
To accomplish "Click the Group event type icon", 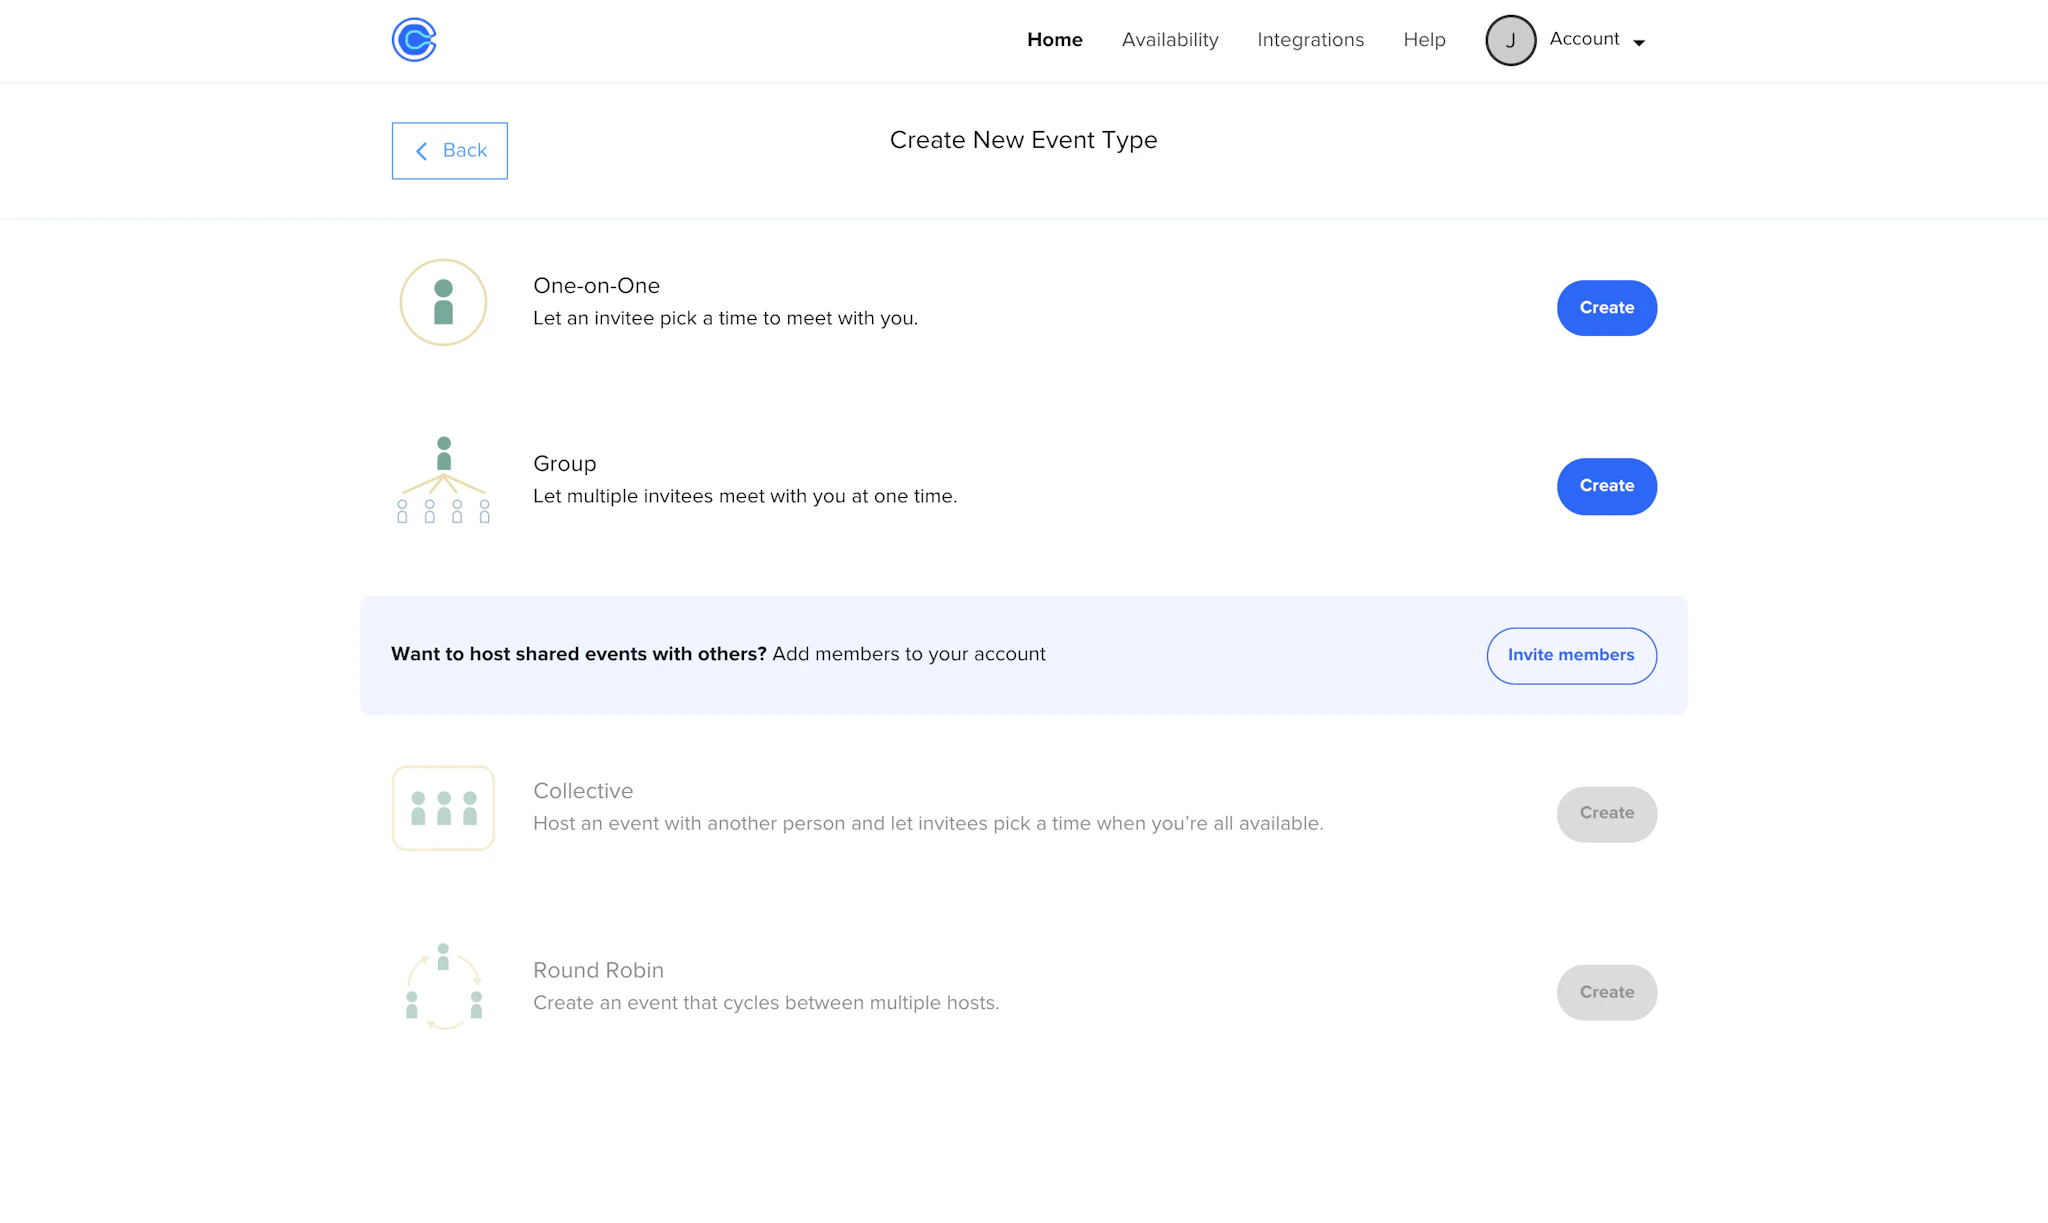I will pos(443,480).
